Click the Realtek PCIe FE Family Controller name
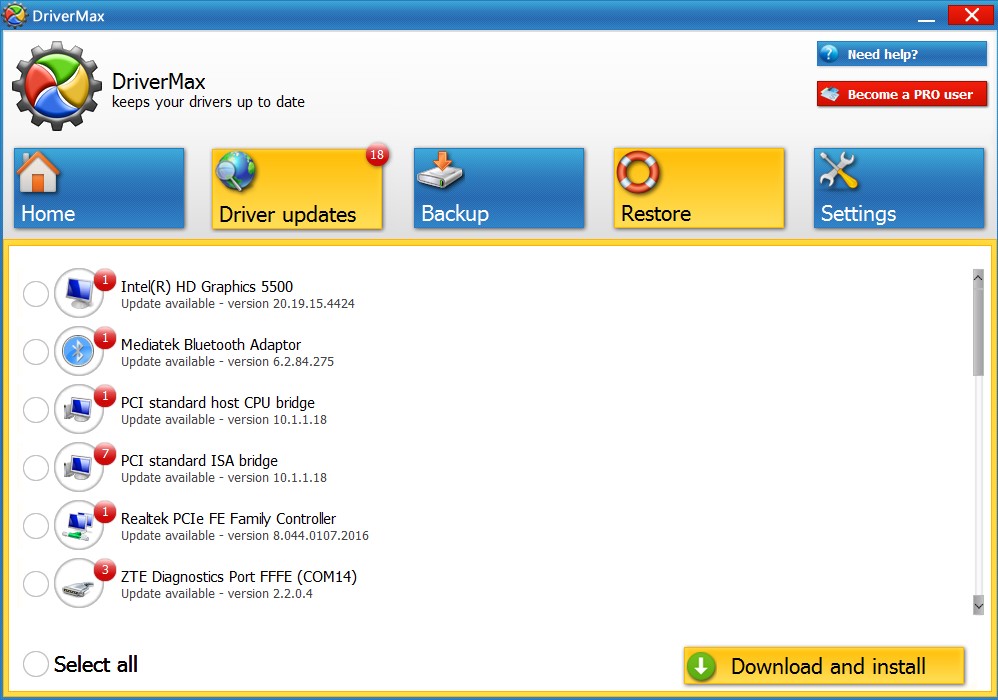998x700 pixels. coord(228,518)
